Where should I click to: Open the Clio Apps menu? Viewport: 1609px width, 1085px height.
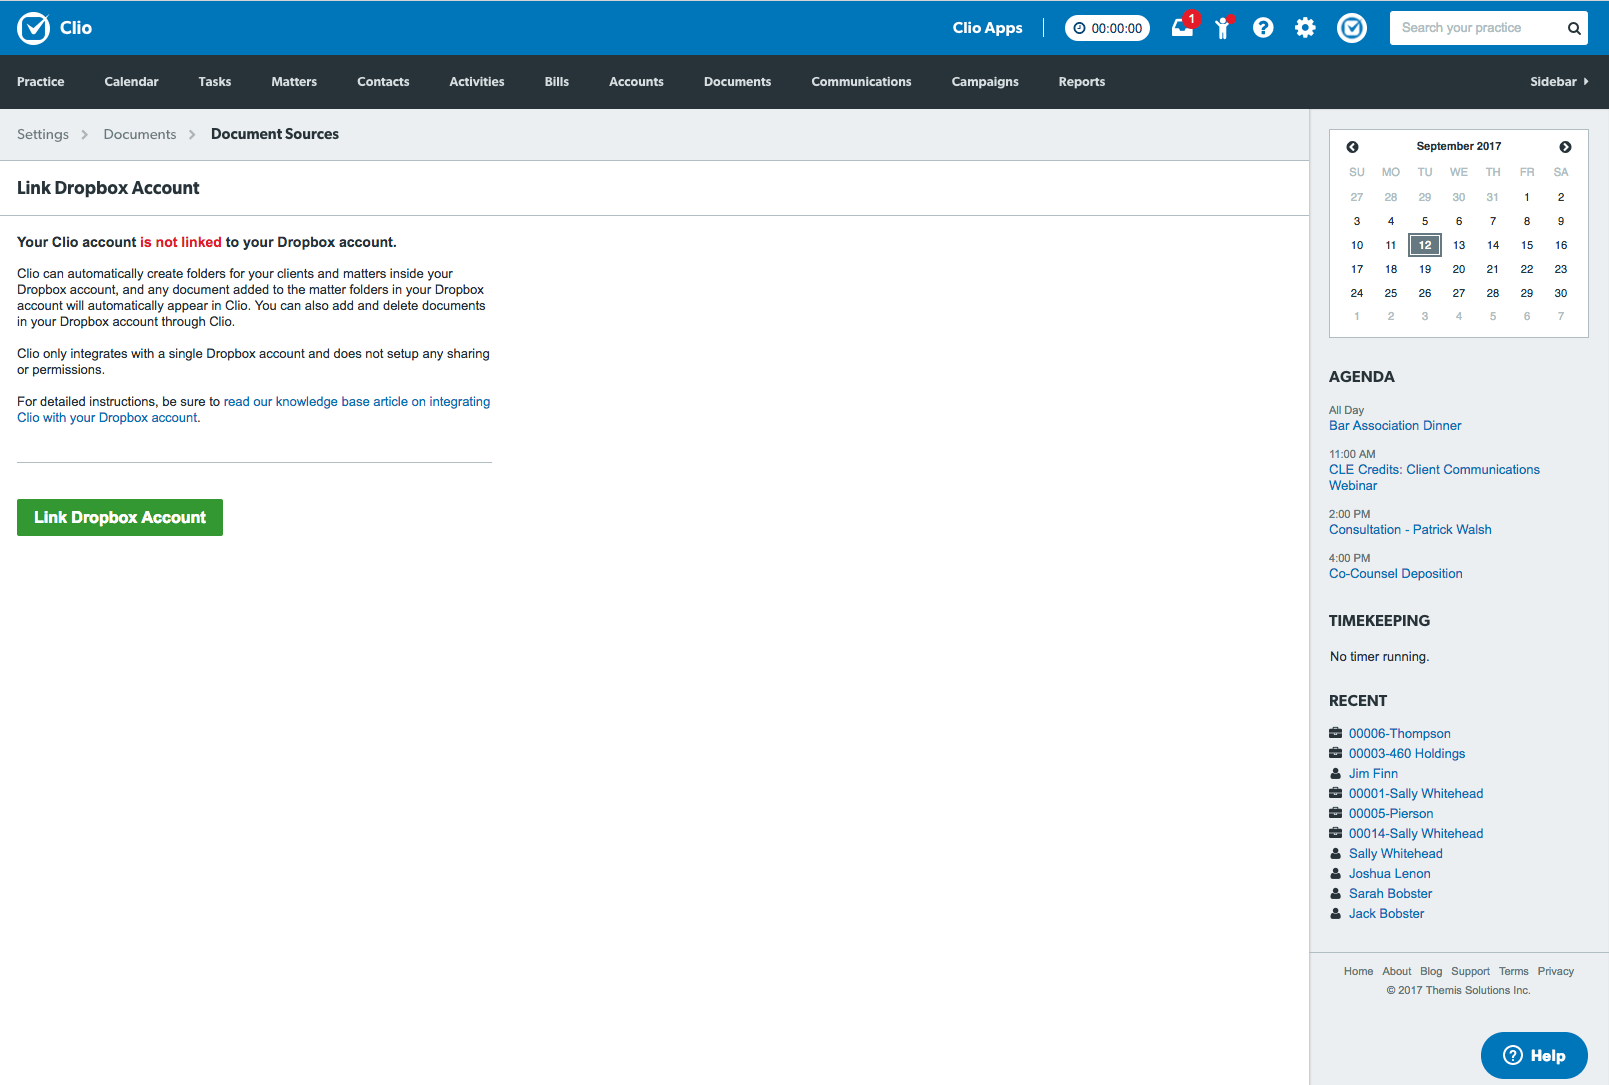pos(987,28)
